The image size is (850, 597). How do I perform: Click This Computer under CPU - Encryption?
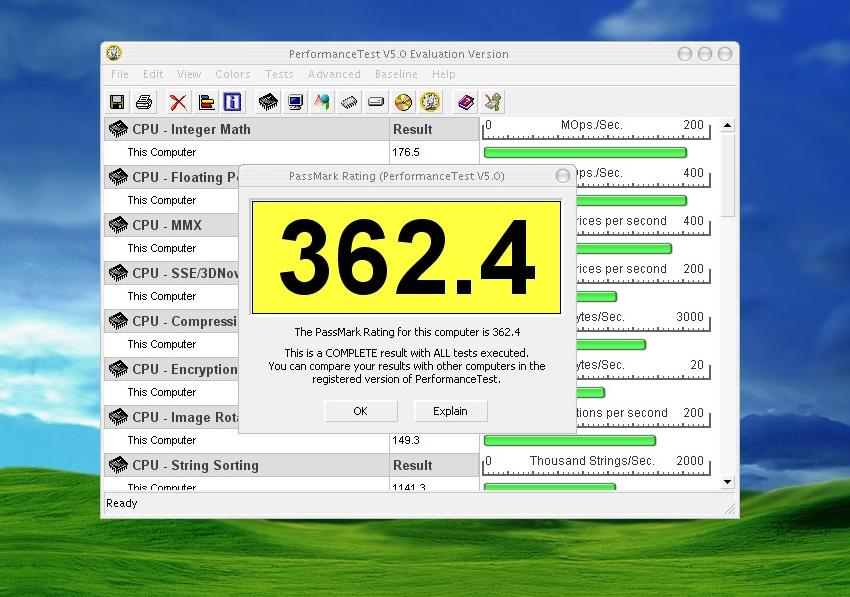162,392
